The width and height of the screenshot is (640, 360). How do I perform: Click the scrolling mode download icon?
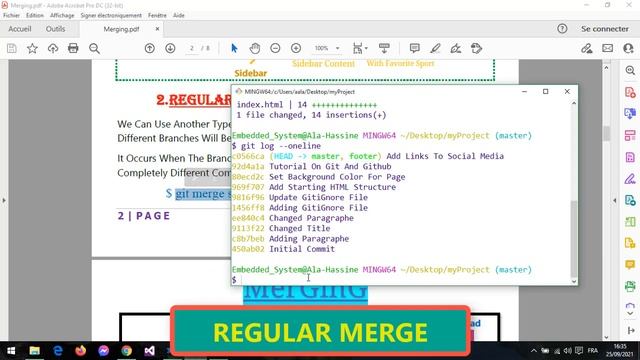384,49
